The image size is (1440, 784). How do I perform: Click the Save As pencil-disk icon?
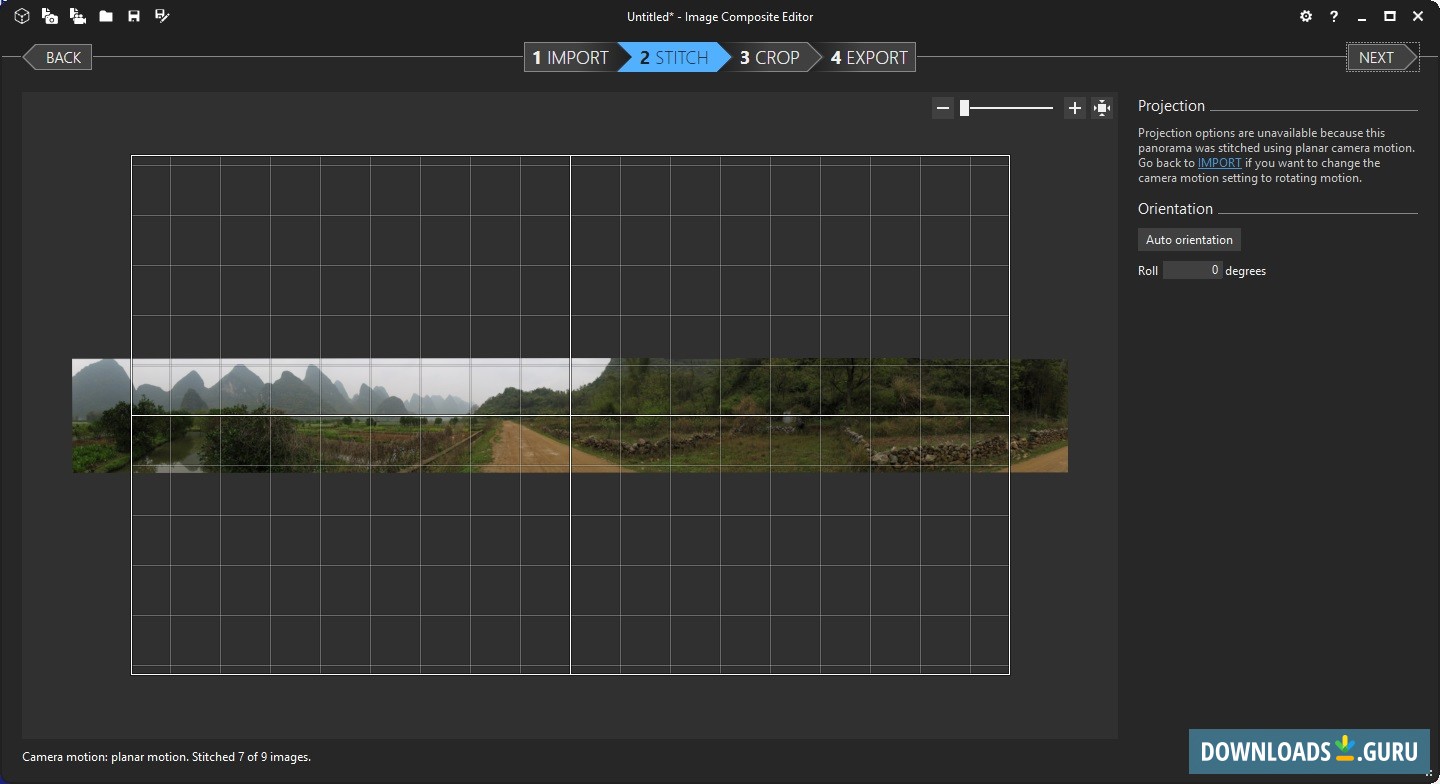[x=162, y=16]
